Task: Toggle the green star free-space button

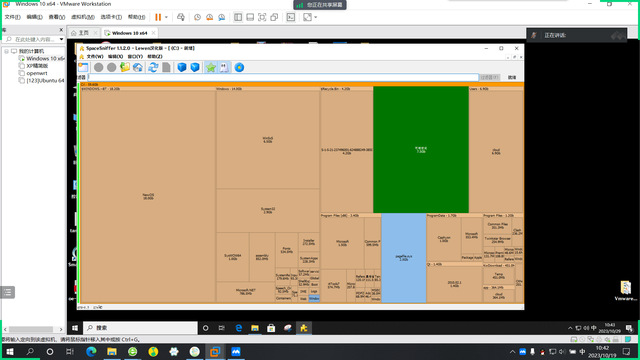Action: pos(211,67)
